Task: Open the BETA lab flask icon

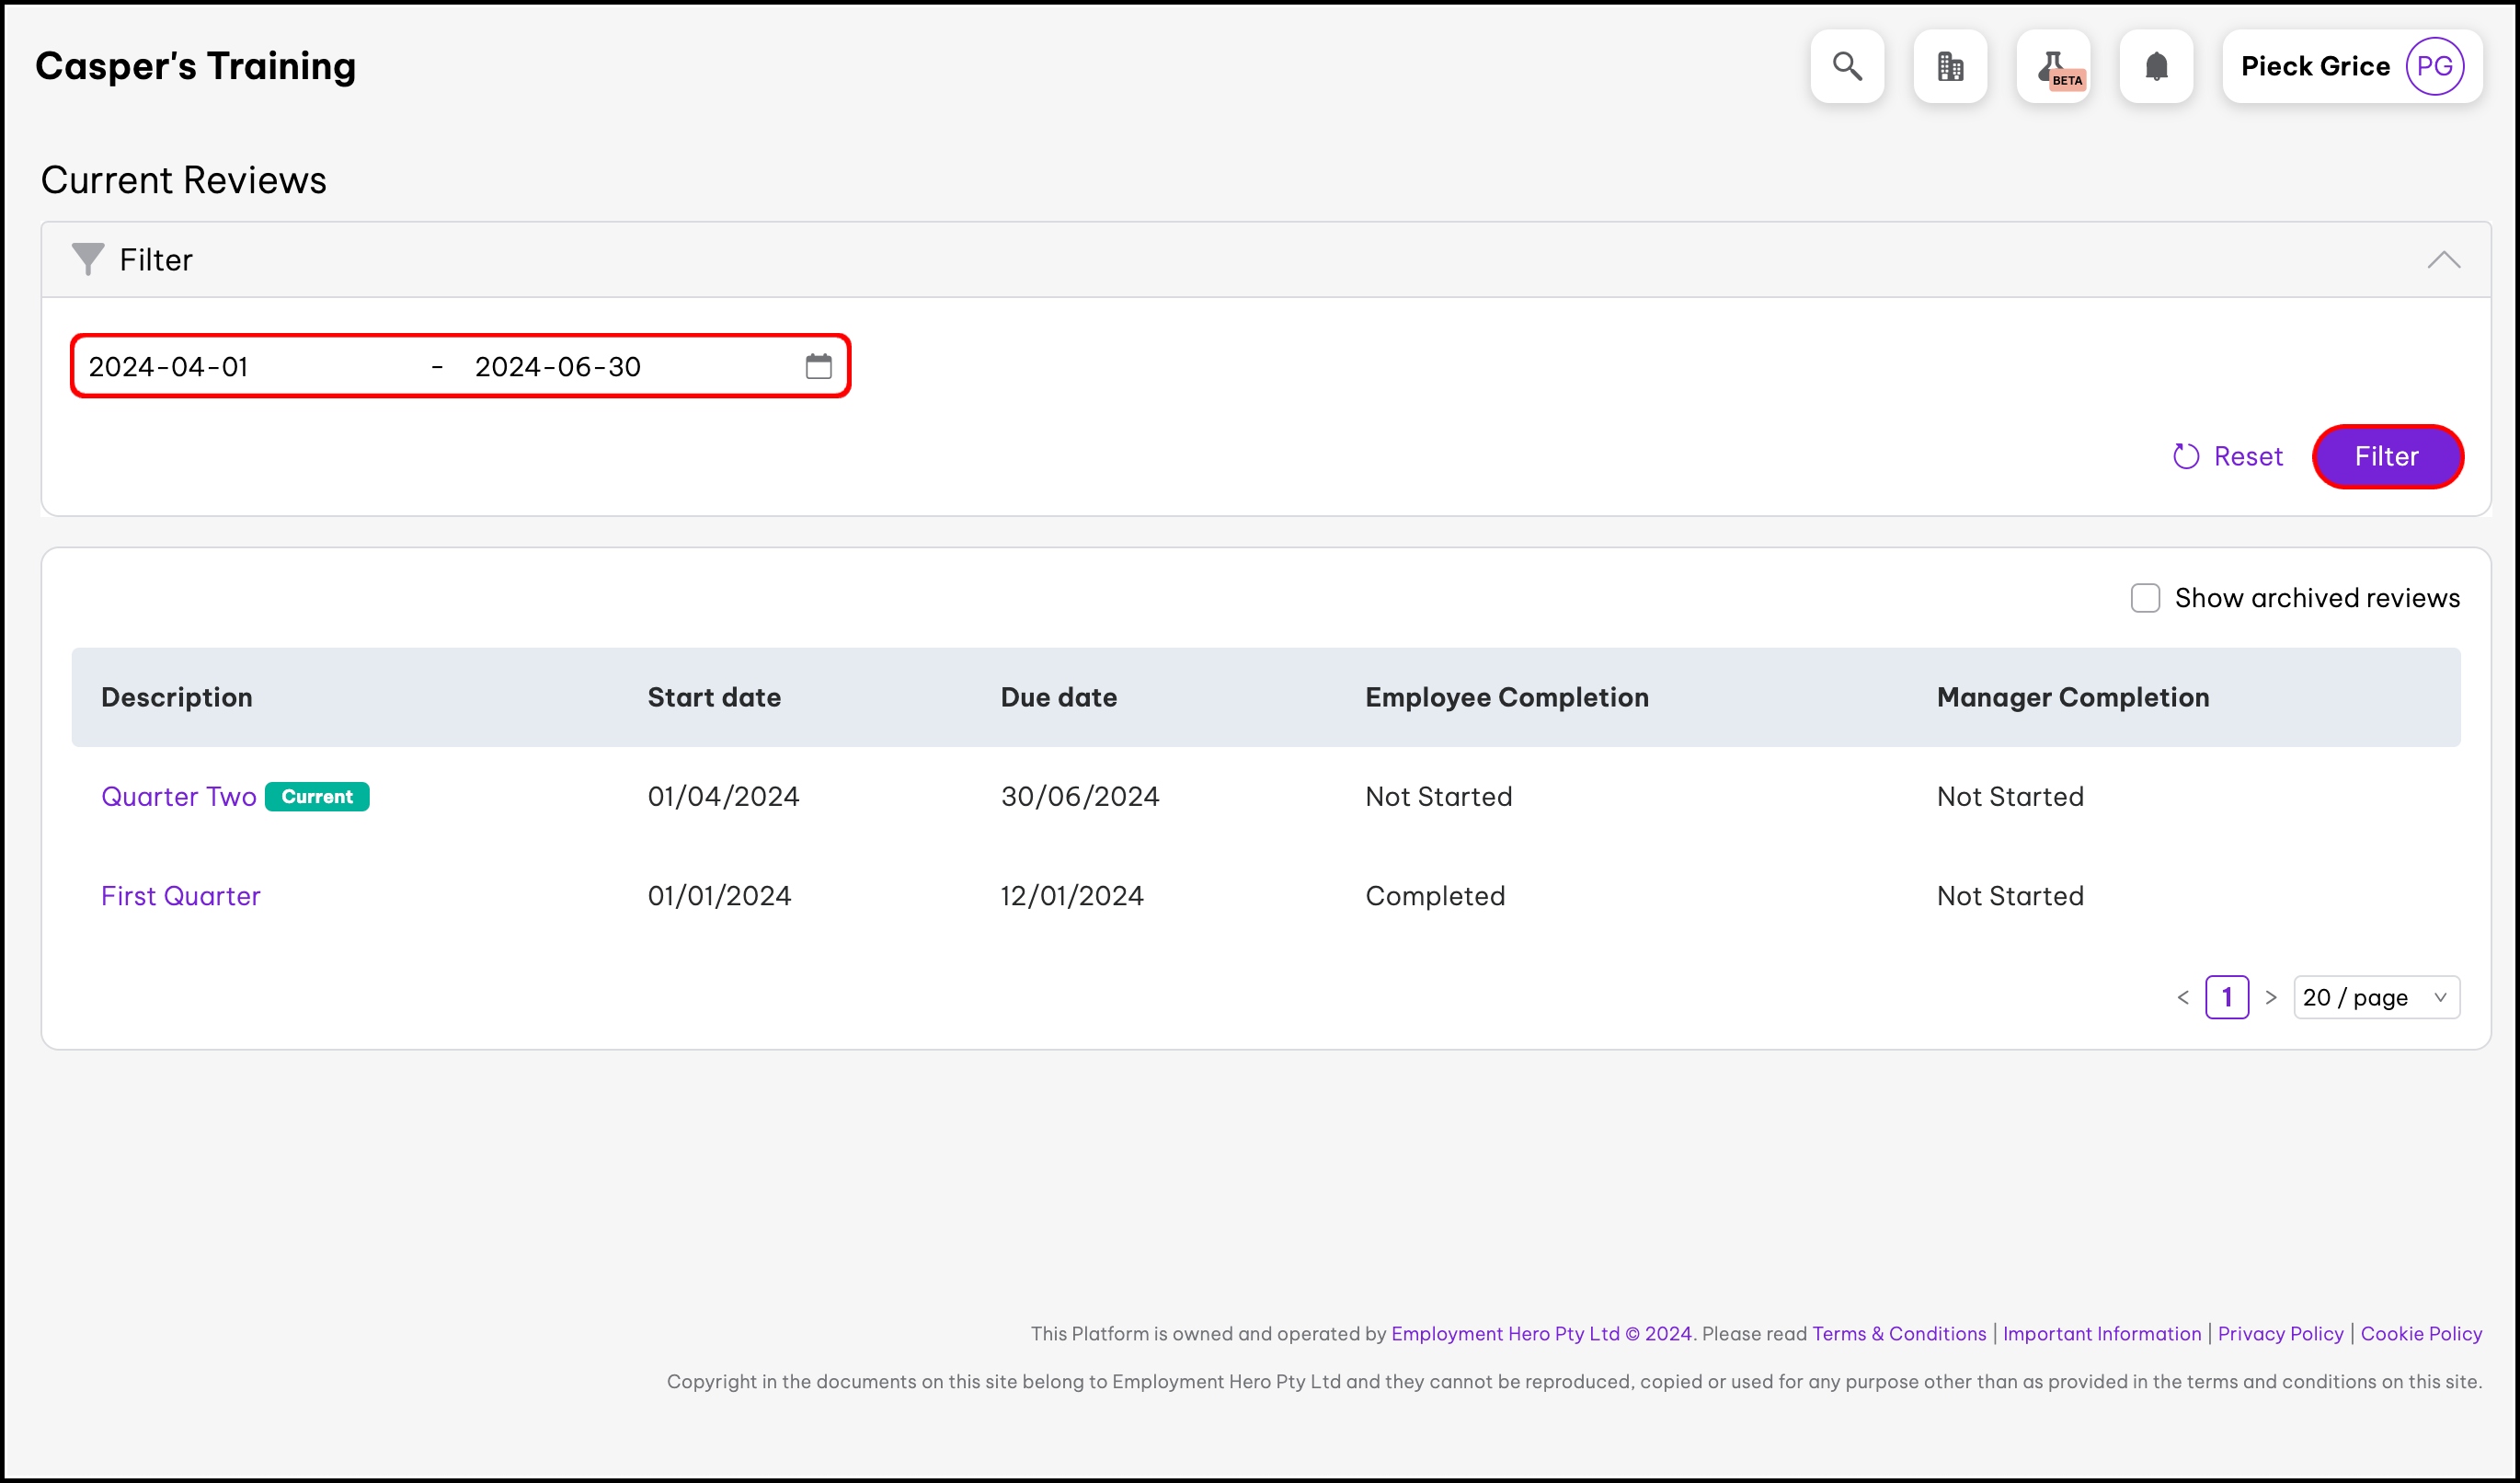Action: [2053, 66]
